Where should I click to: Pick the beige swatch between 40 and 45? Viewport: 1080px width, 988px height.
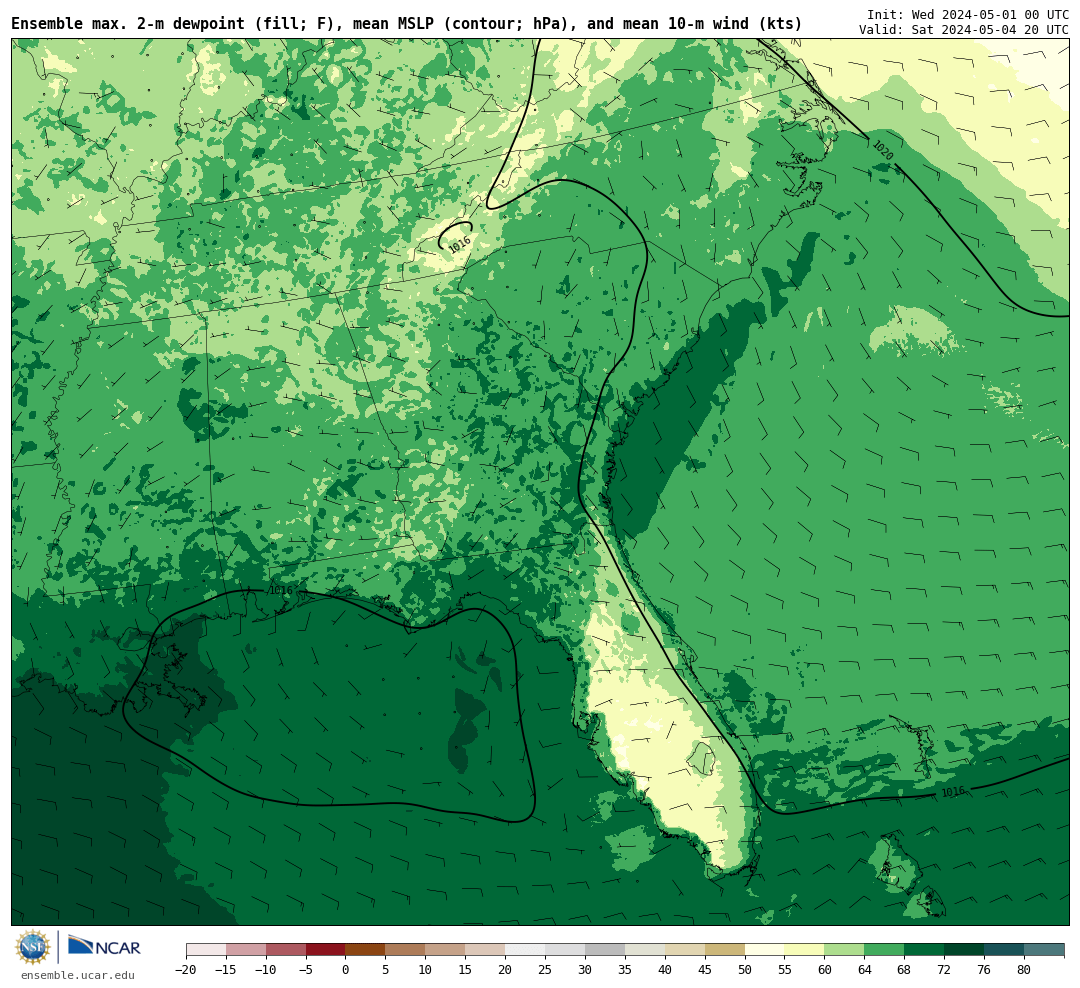(x=685, y=950)
